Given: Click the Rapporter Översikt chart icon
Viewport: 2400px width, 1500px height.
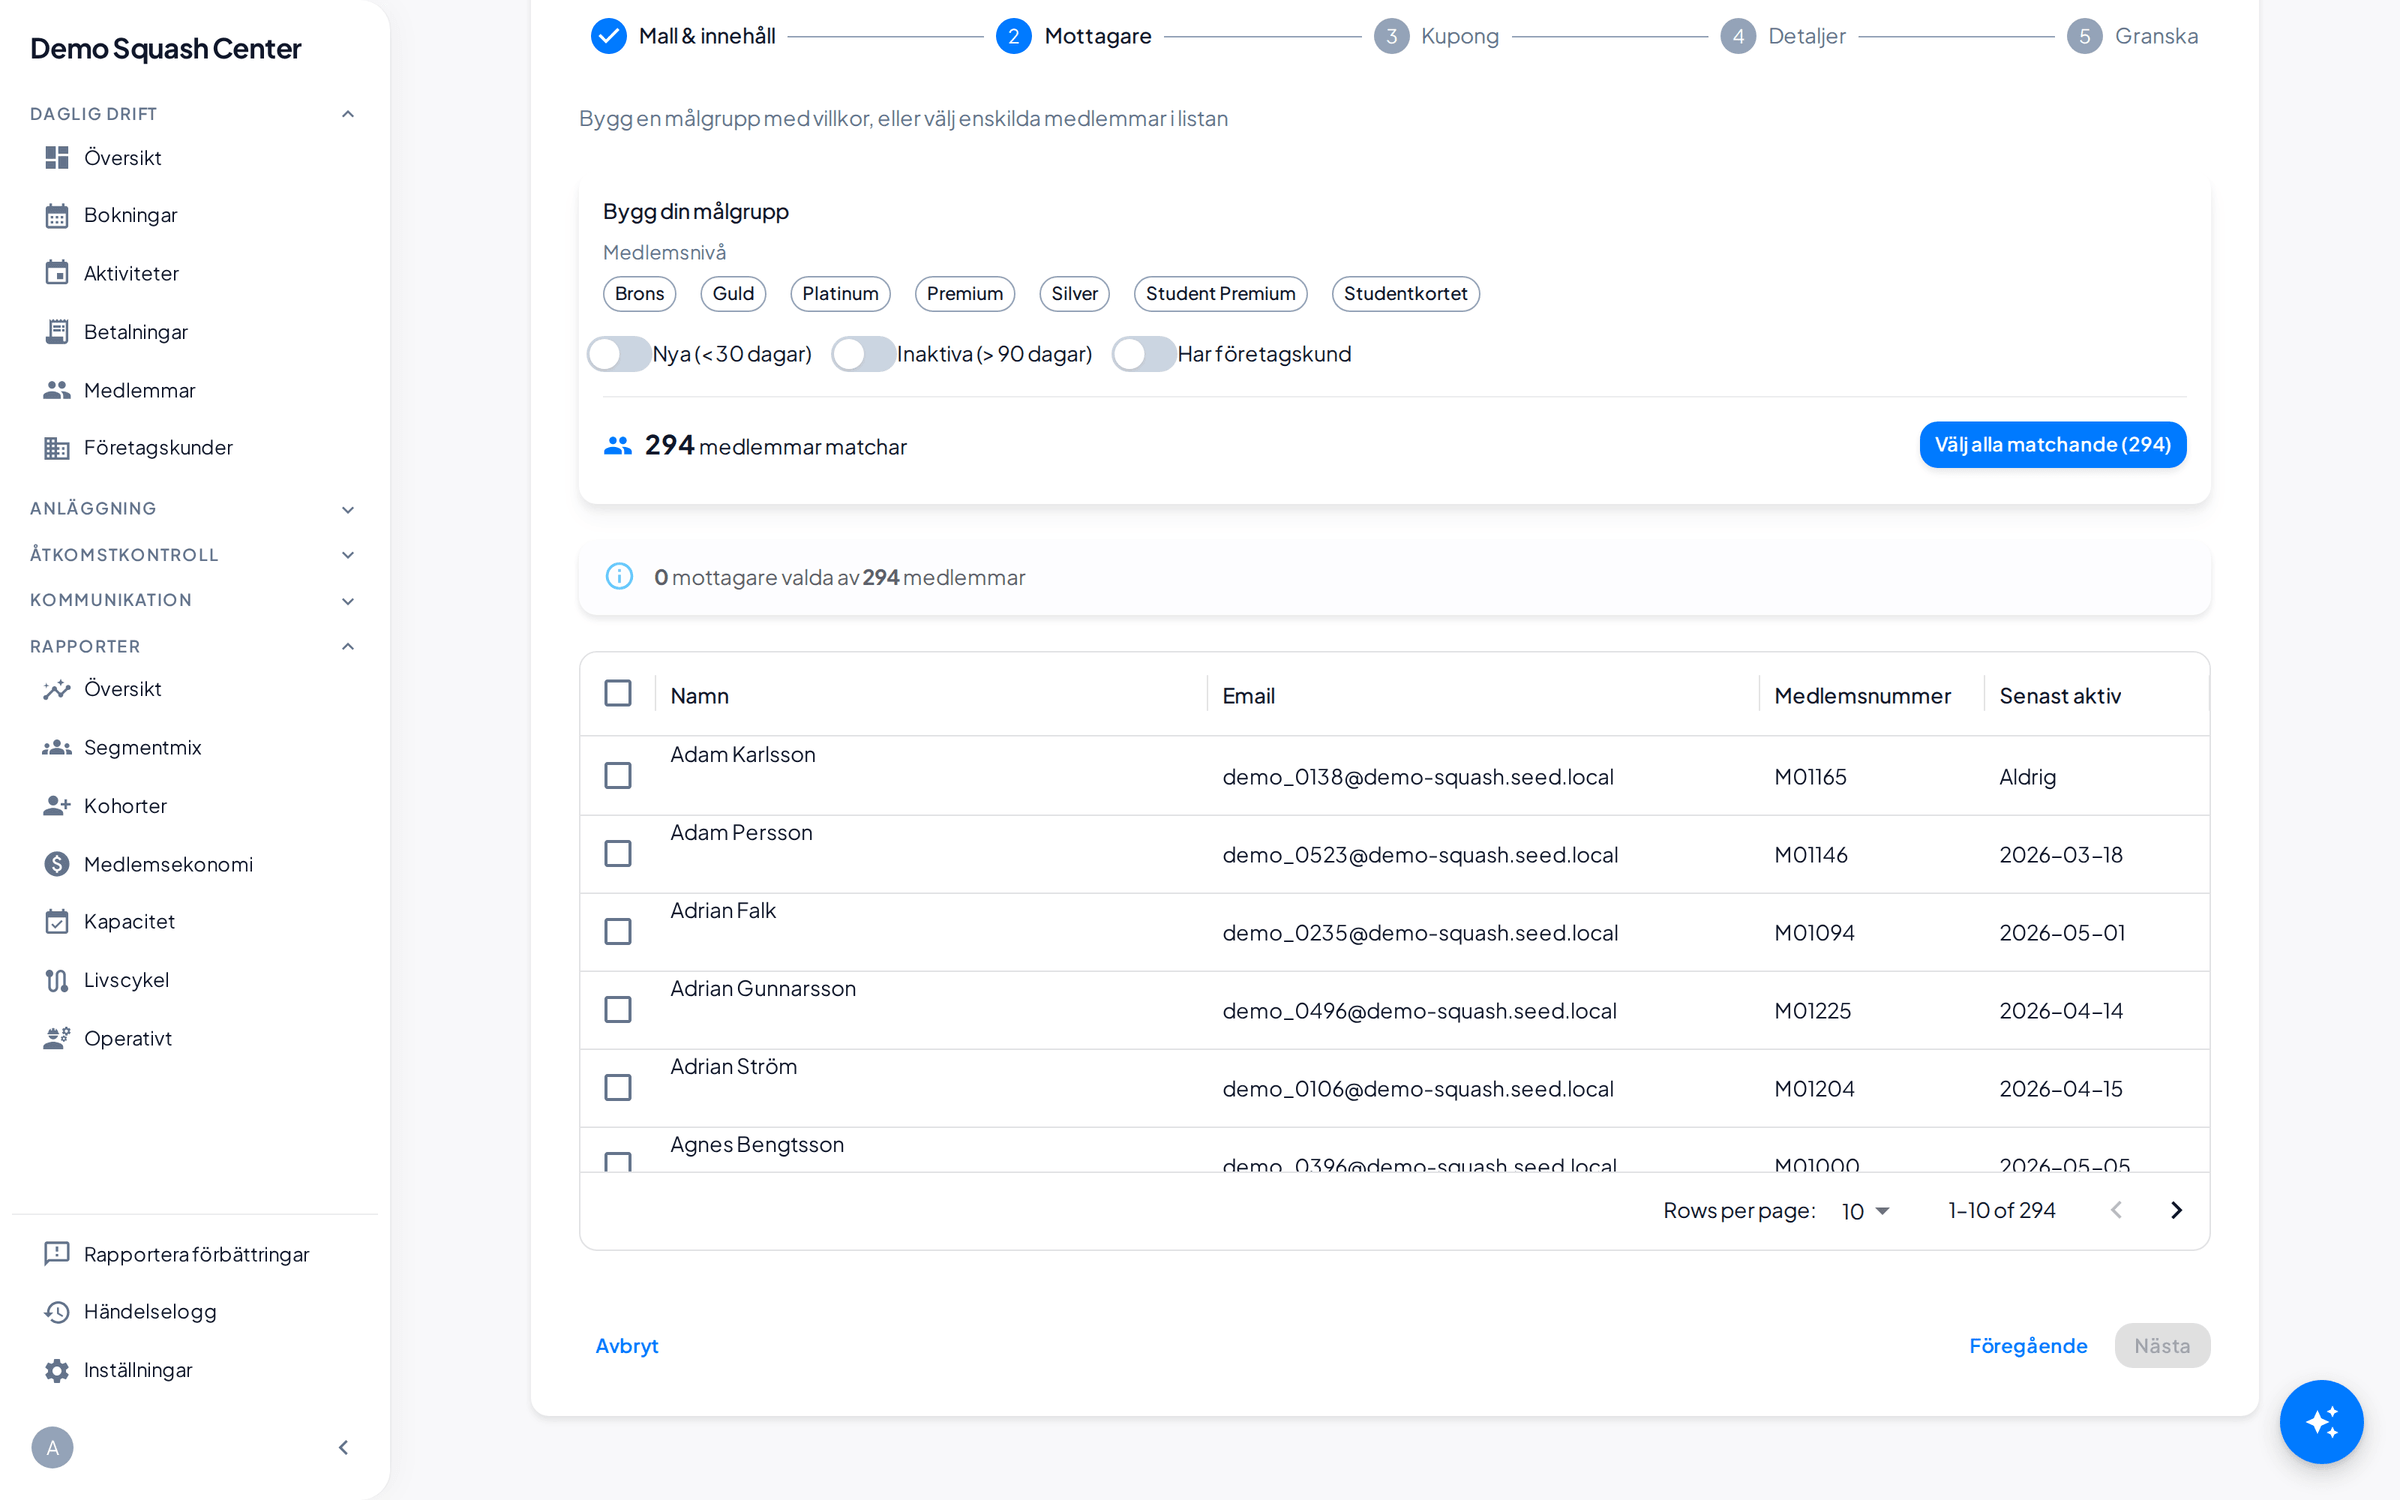Looking at the screenshot, I should 57,689.
